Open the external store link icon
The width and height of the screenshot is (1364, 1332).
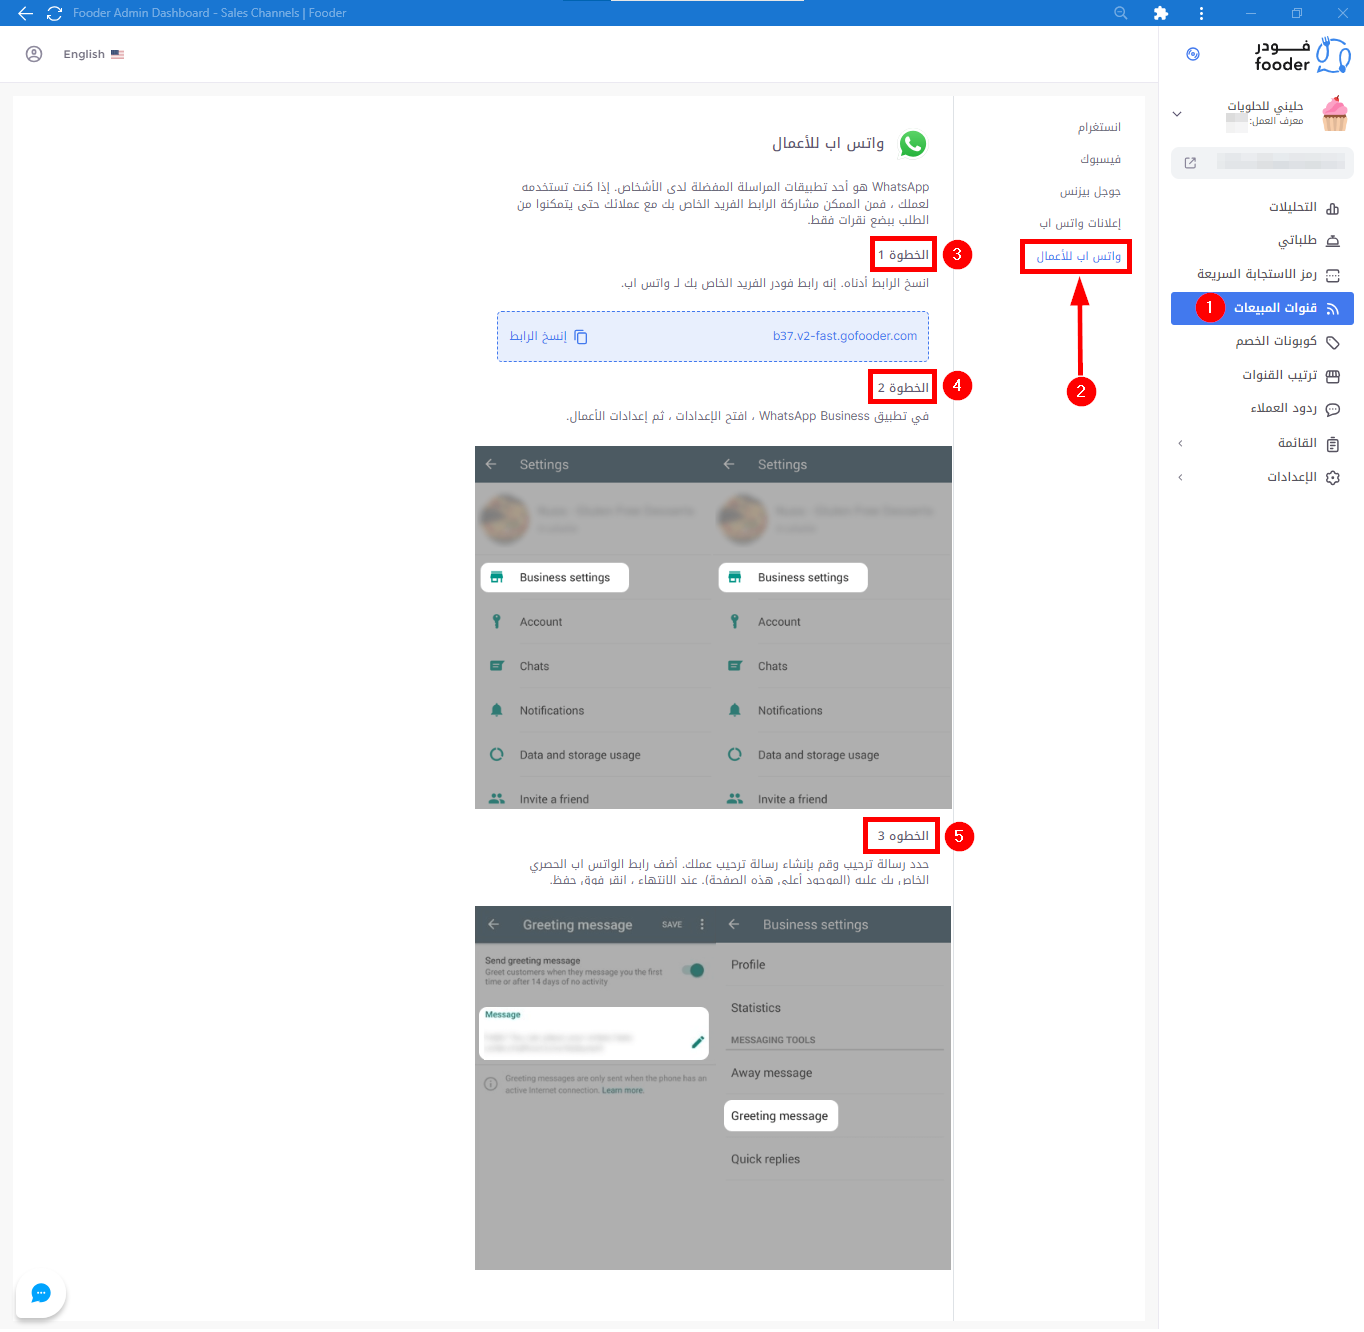[1190, 163]
